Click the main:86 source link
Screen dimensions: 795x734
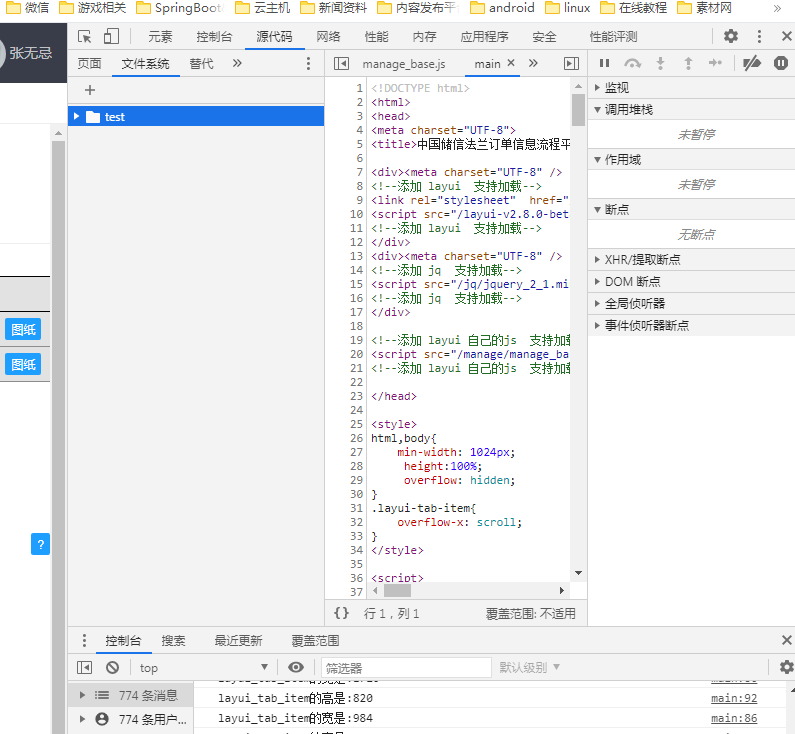(x=734, y=718)
